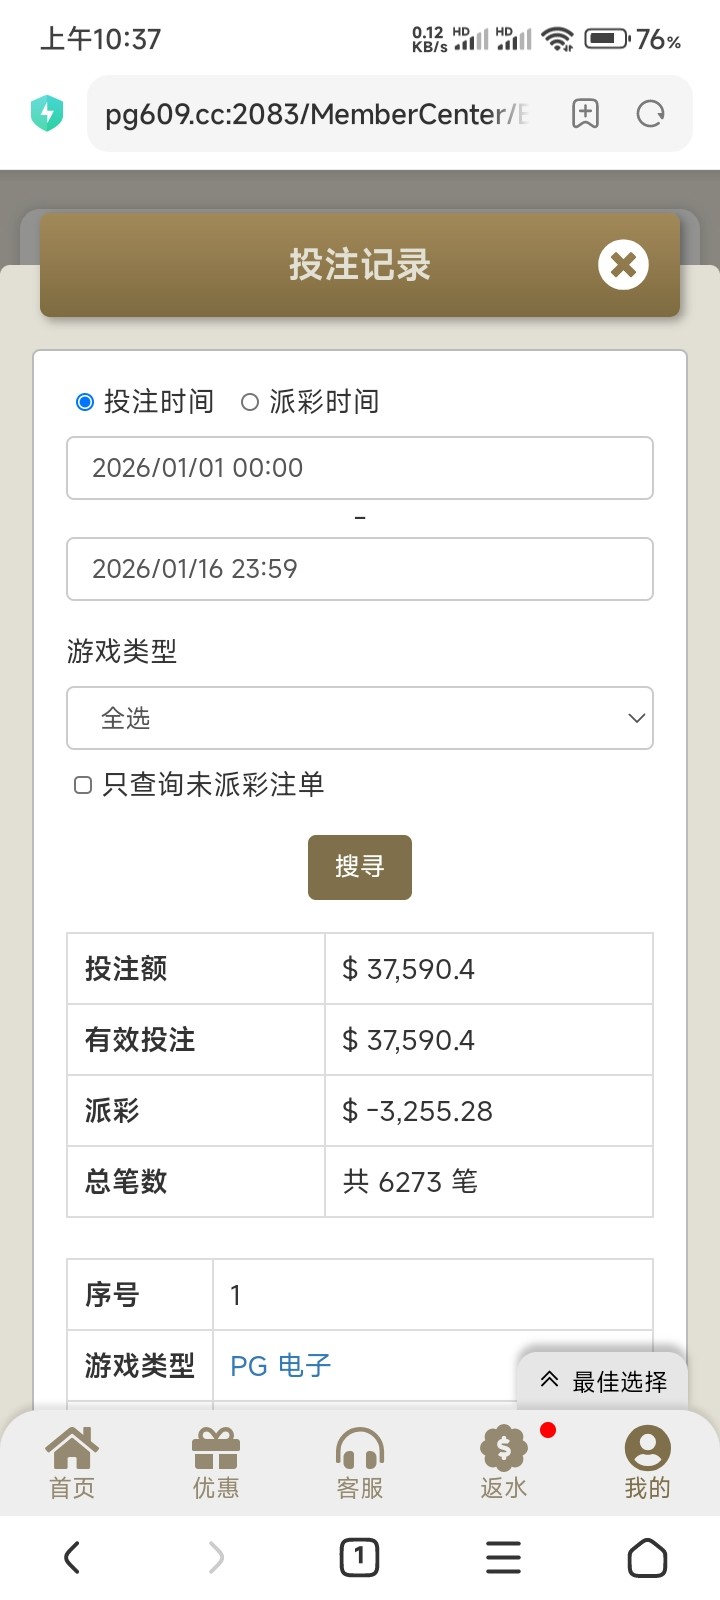The width and height of the screenshot is (720, 1600).
Task: Open the 优惠 gift icon
Action: point(216,1448)
